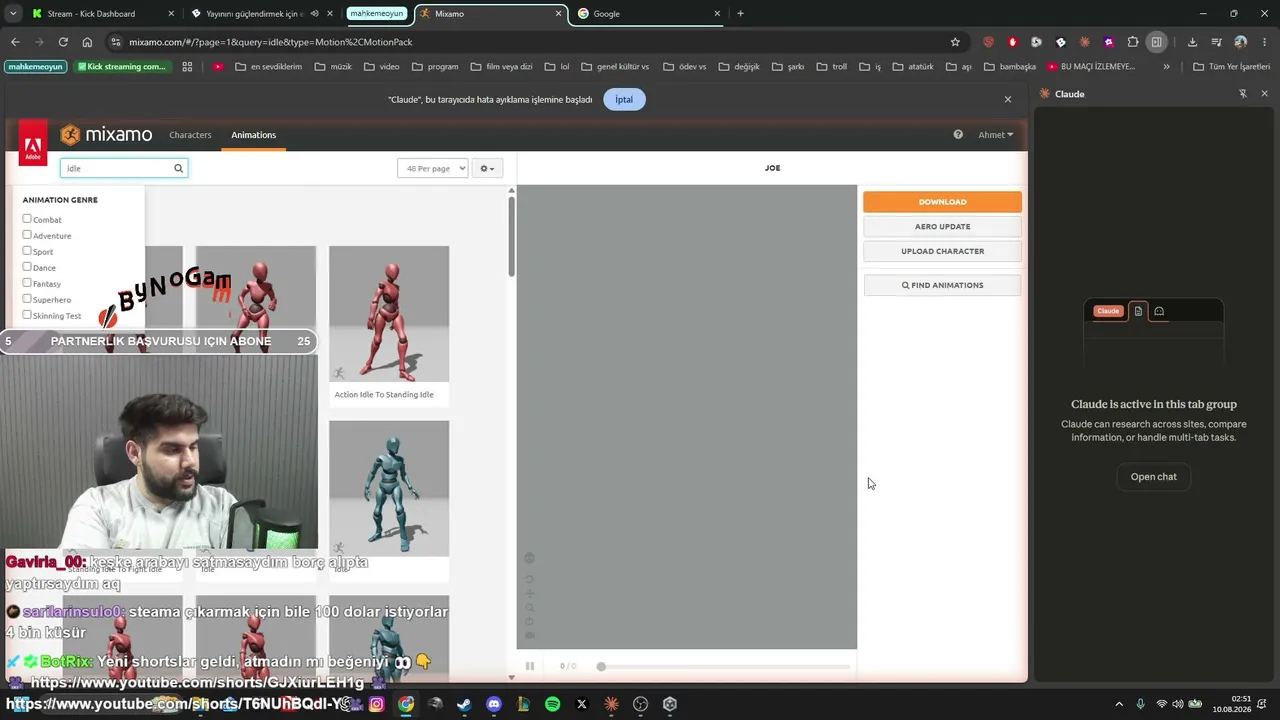Switch to the Stream - Kick Dashboard tab
Screen dimensions: 1280x720
pyautogui.click(x=102, y=14)
